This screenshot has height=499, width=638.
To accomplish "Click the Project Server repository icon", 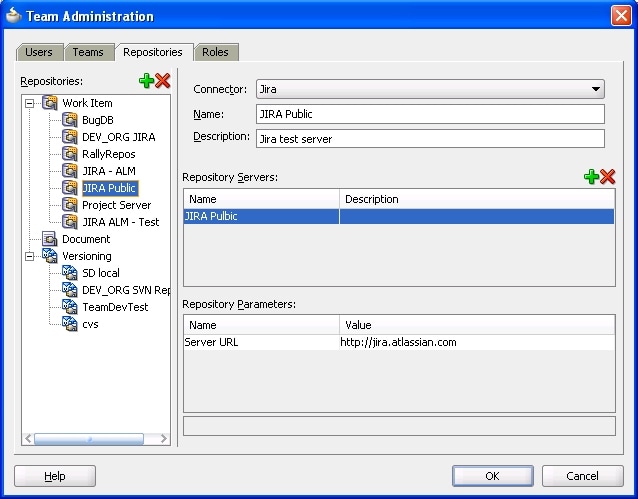I will [70, 205].
